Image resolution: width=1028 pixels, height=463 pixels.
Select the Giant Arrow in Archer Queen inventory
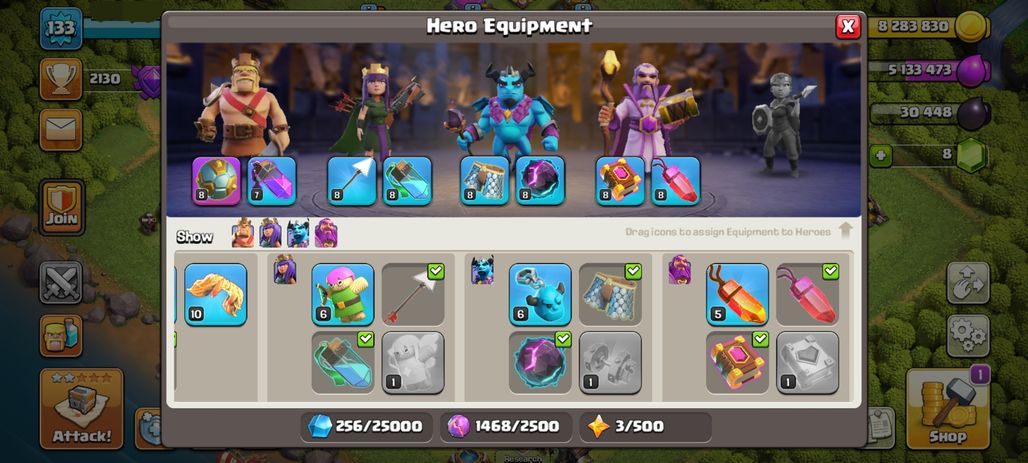tap(413, 294)
